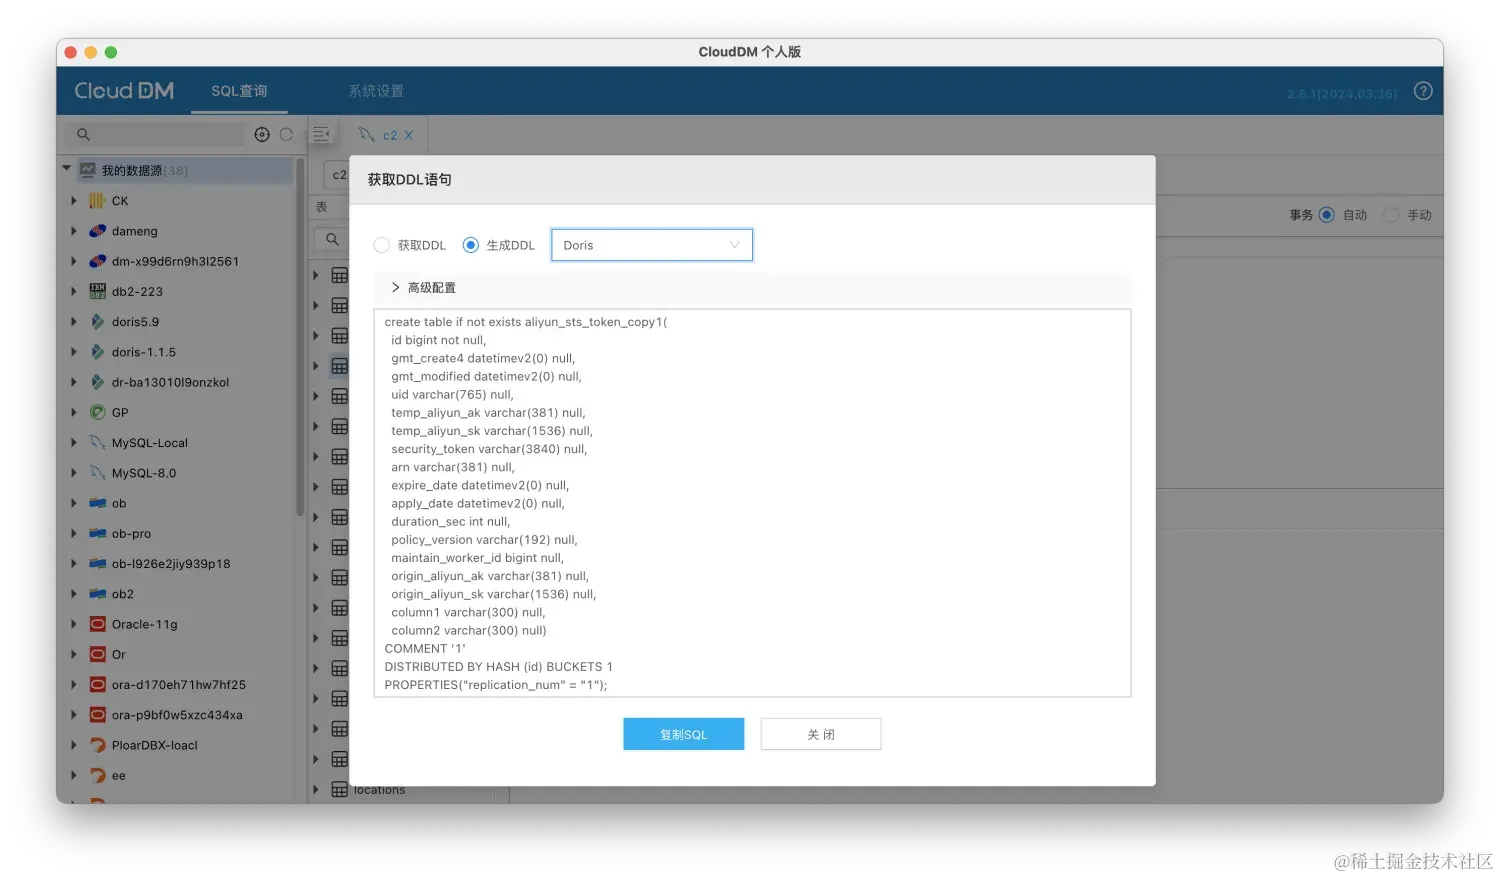Select the dr-ba13010l9onzkol tree item
The image size is (1500, 878).
[170, 382]
